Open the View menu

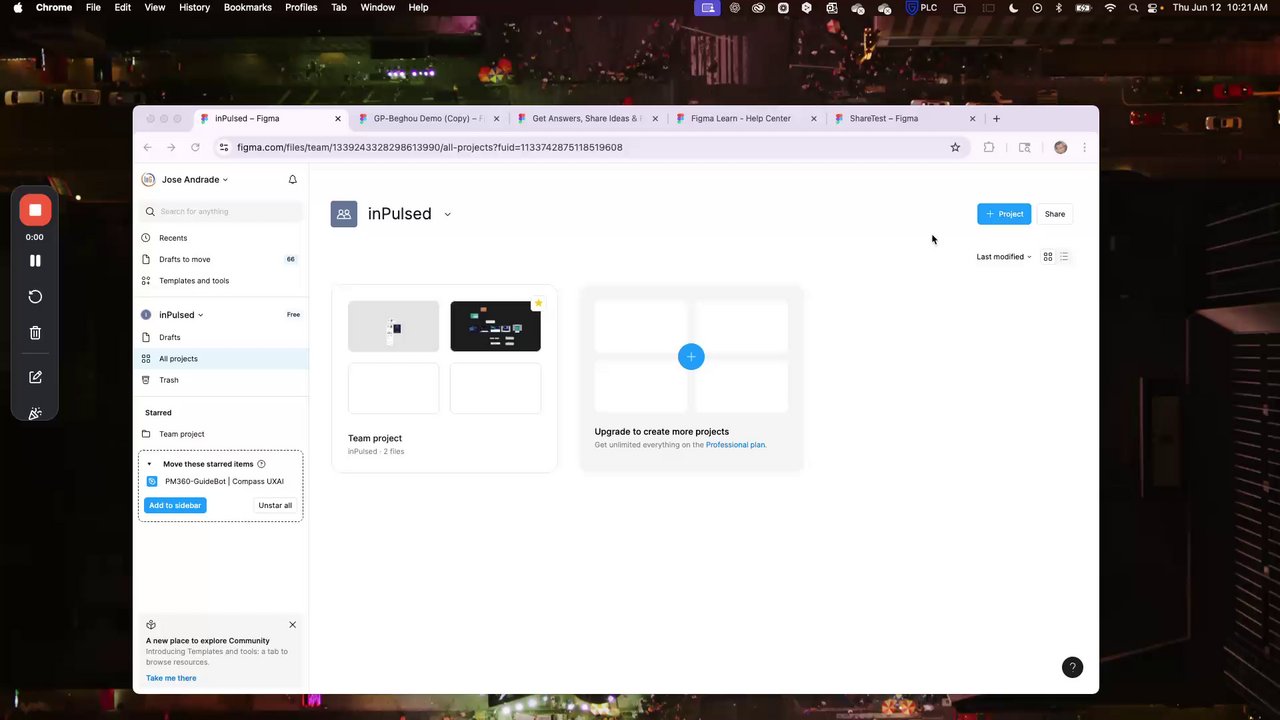pyautogui.click(x=155, y=7)
